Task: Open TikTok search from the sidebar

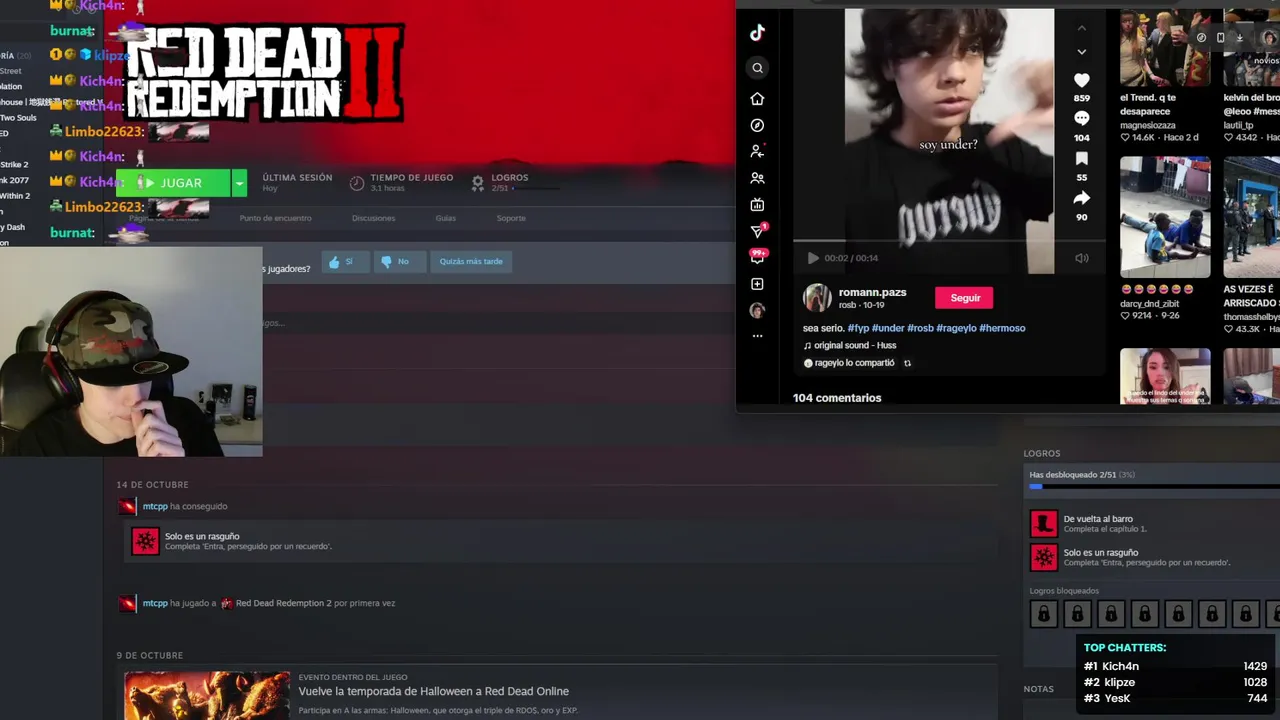Action: (x=757, y=68)
